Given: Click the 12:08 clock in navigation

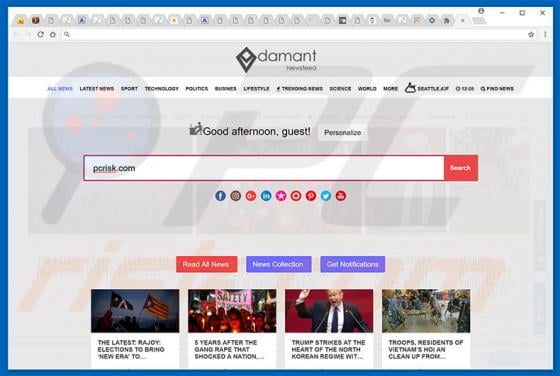Looking at the screenshot, I should click(x=465, y=89).
